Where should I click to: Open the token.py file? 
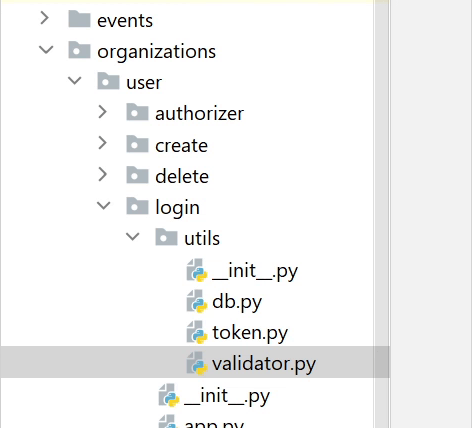250,333
